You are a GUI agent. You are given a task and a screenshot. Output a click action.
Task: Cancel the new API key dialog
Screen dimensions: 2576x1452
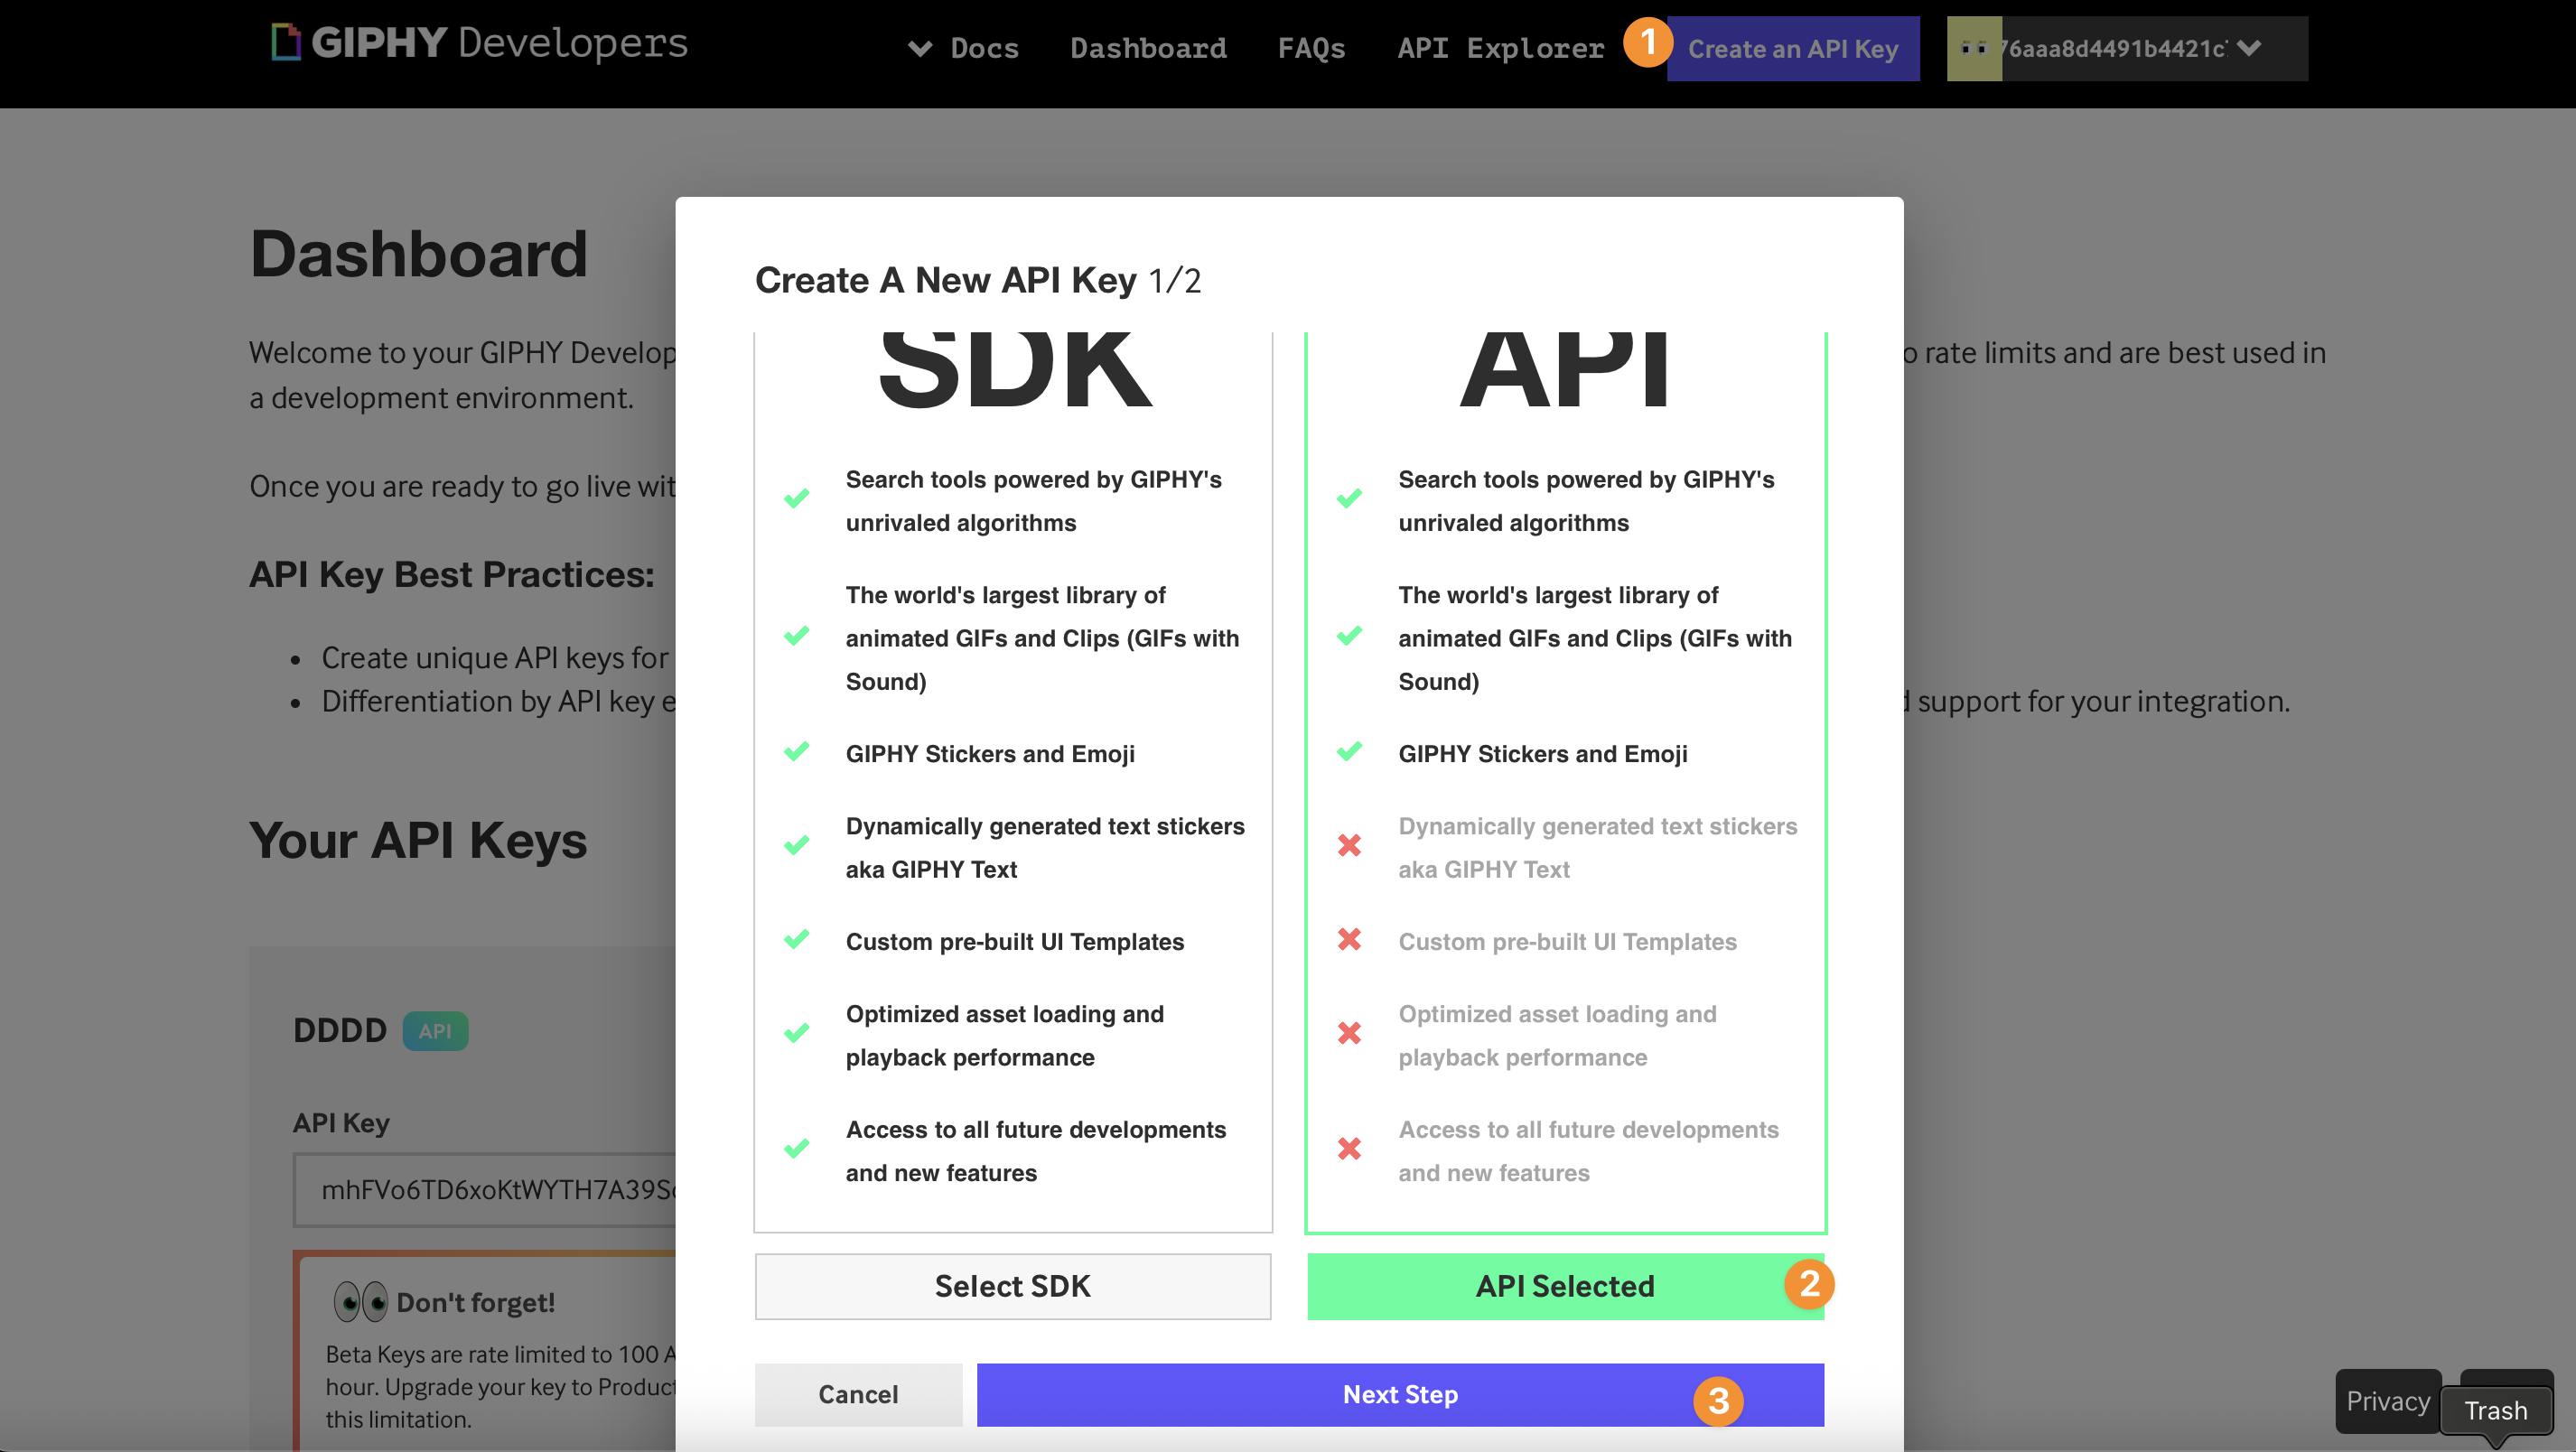[x=858, y=1394]
